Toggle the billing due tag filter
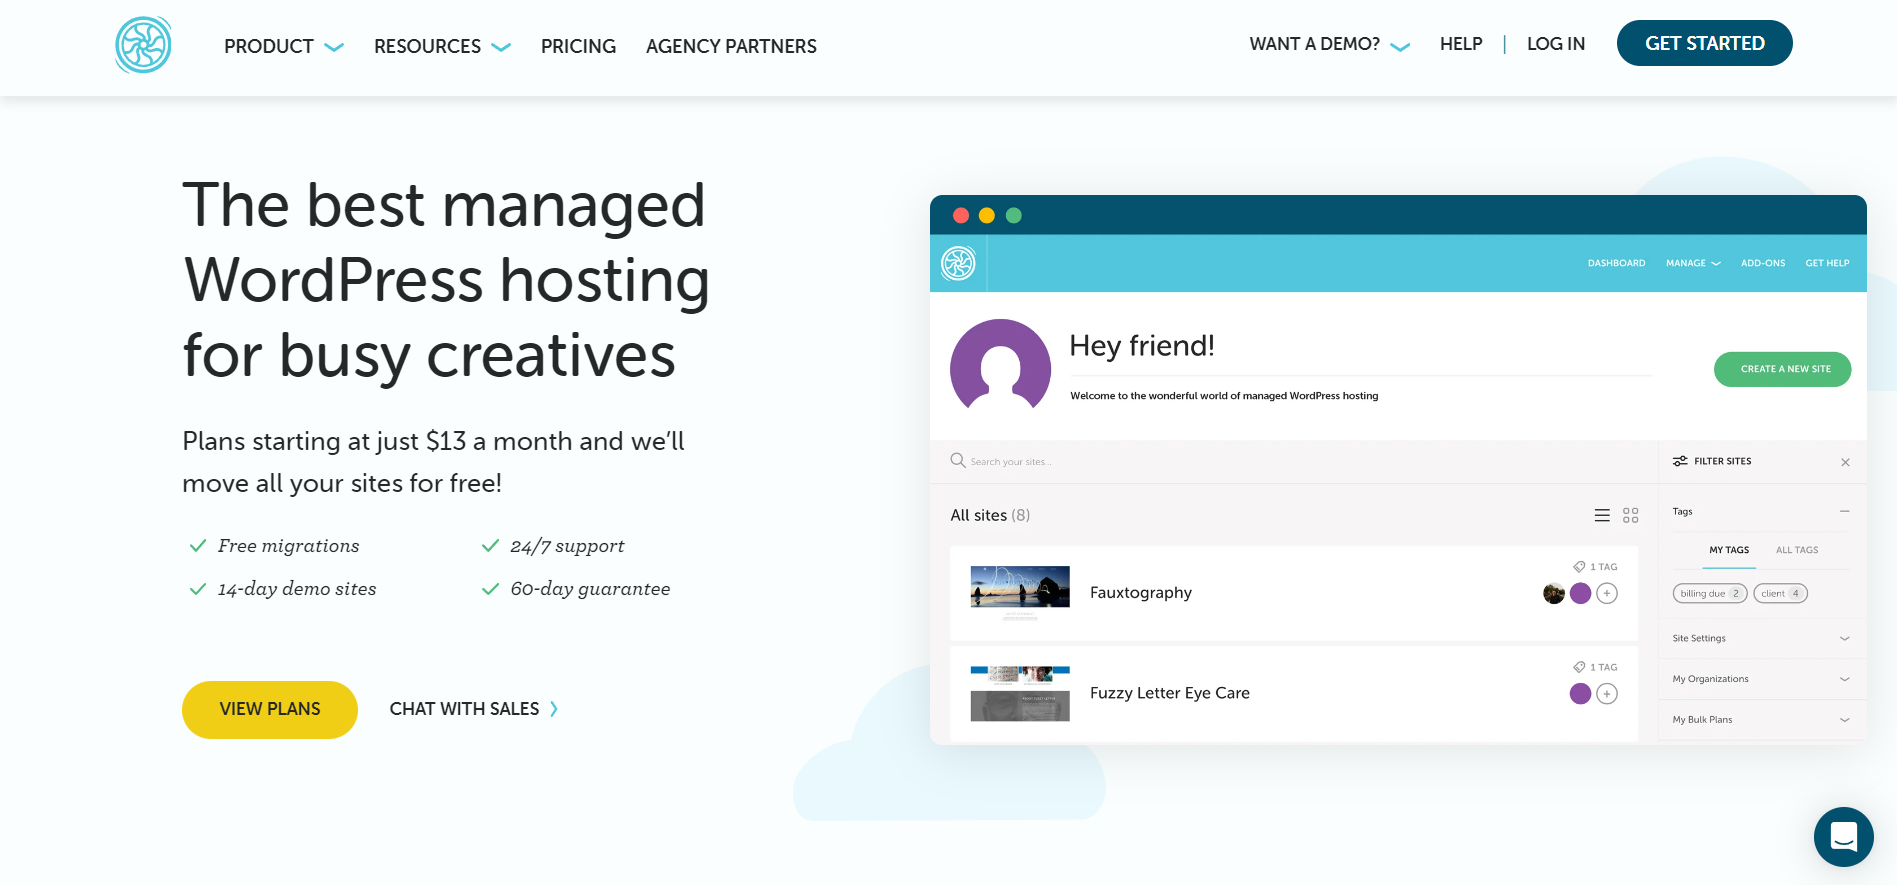 (x=1710, y=593)
